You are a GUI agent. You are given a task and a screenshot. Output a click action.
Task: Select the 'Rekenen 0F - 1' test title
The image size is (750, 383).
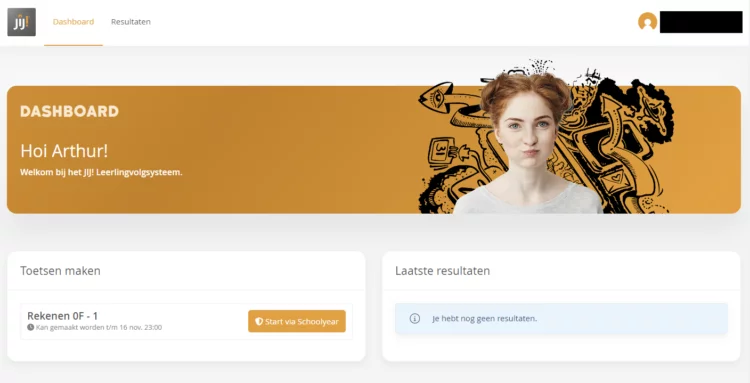62,316
